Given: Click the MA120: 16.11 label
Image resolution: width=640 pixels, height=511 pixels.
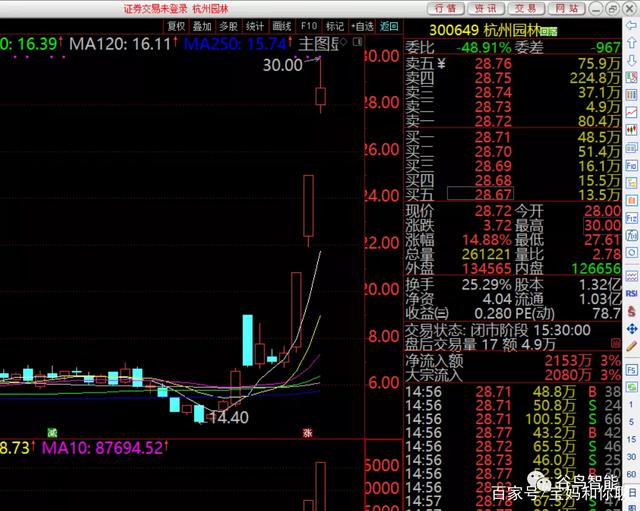Looking at the screenshot, I should click(x=120, y=44).
